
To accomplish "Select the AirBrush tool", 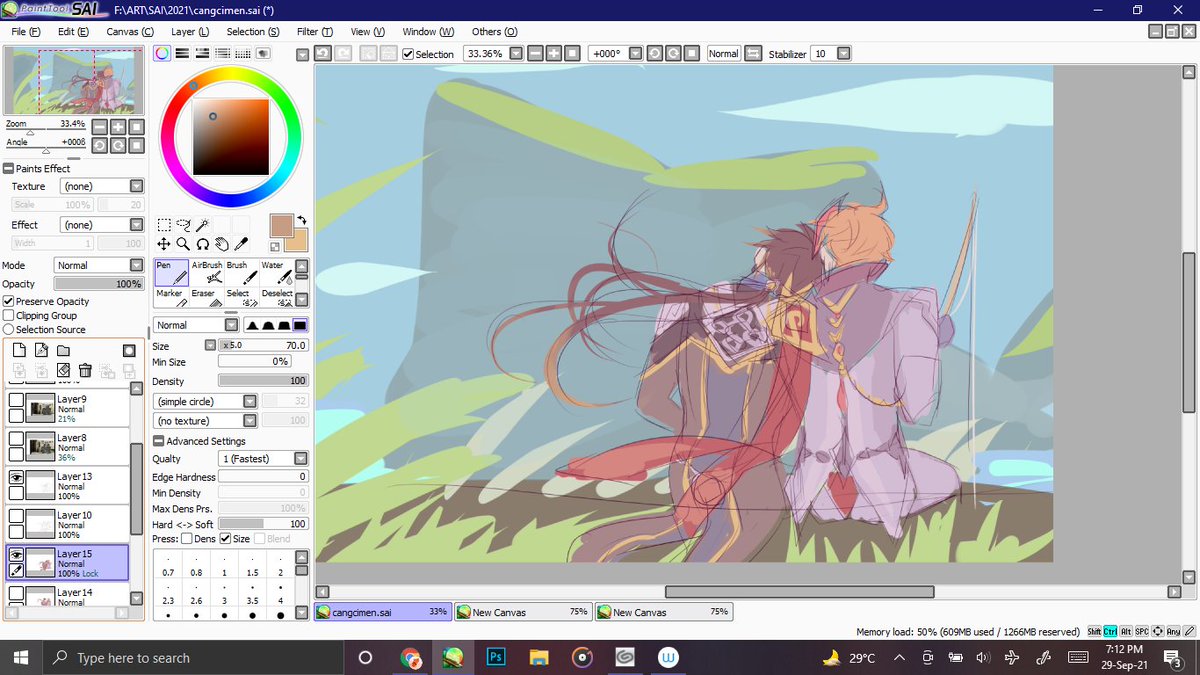I will click(206, 273).
